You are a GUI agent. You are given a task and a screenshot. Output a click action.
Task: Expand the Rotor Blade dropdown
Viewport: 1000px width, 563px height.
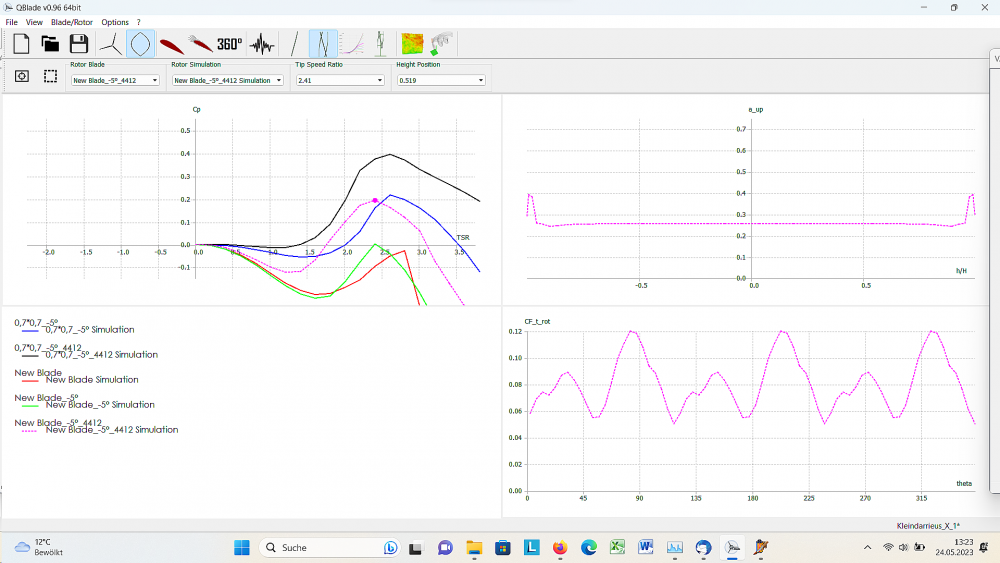pos(115,80)
